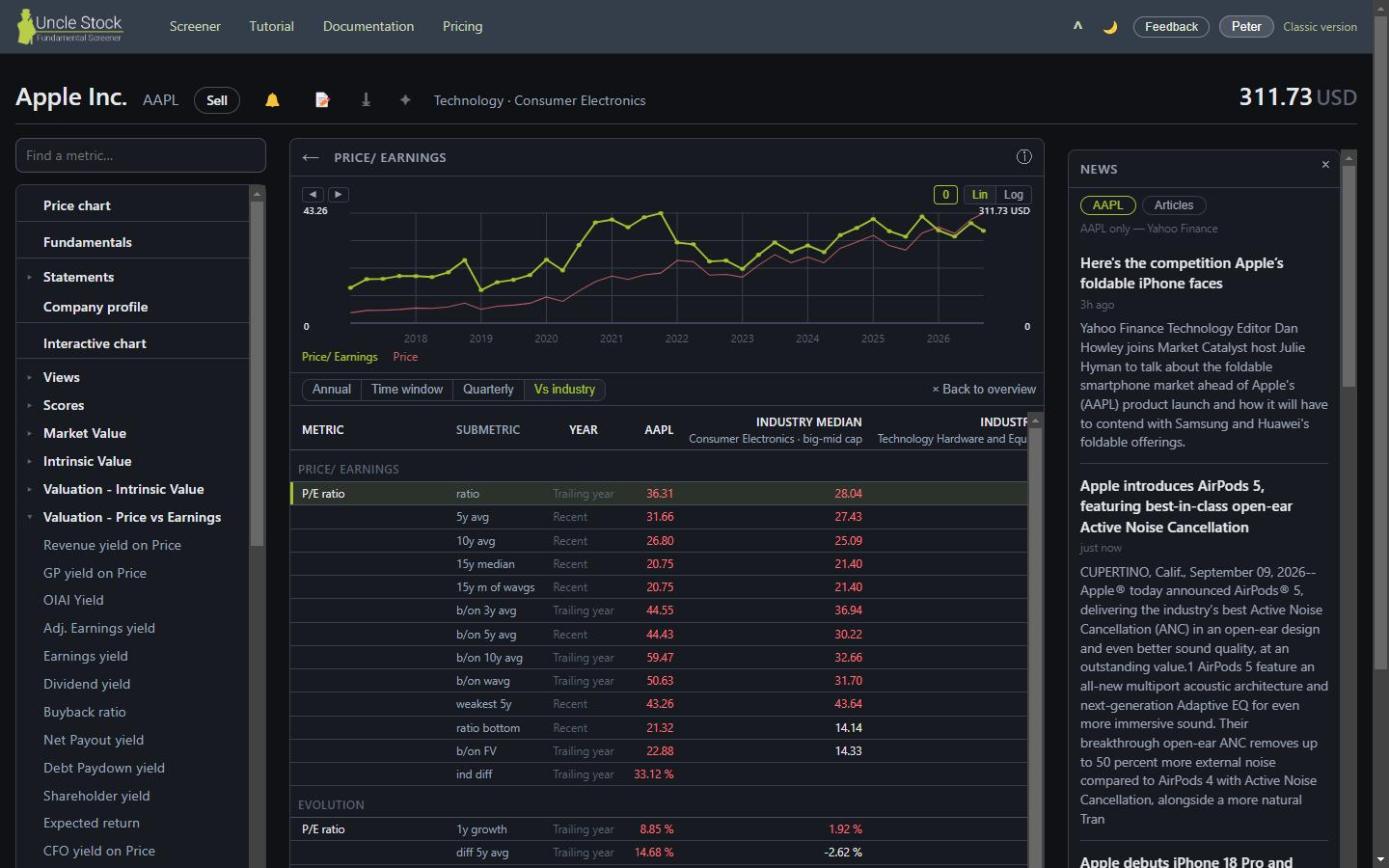Select OIAI Yield metric
The image size is (1389, 868).
(x=73, y=600)
